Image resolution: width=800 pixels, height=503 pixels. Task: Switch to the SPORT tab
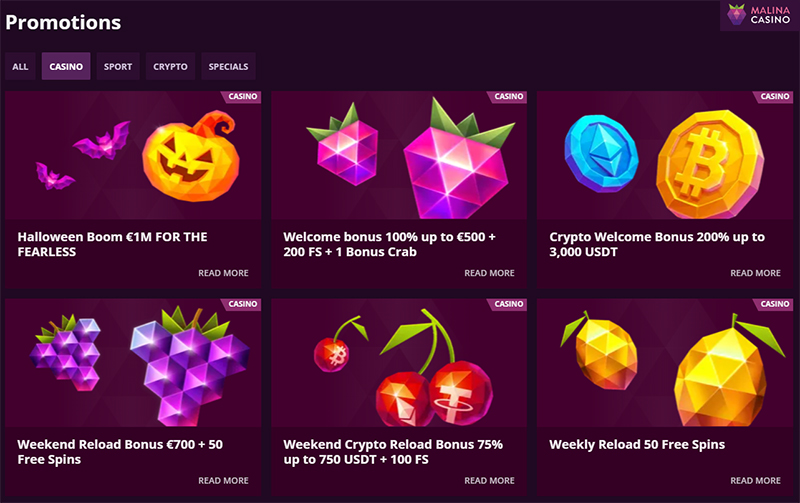click(118, 66)
